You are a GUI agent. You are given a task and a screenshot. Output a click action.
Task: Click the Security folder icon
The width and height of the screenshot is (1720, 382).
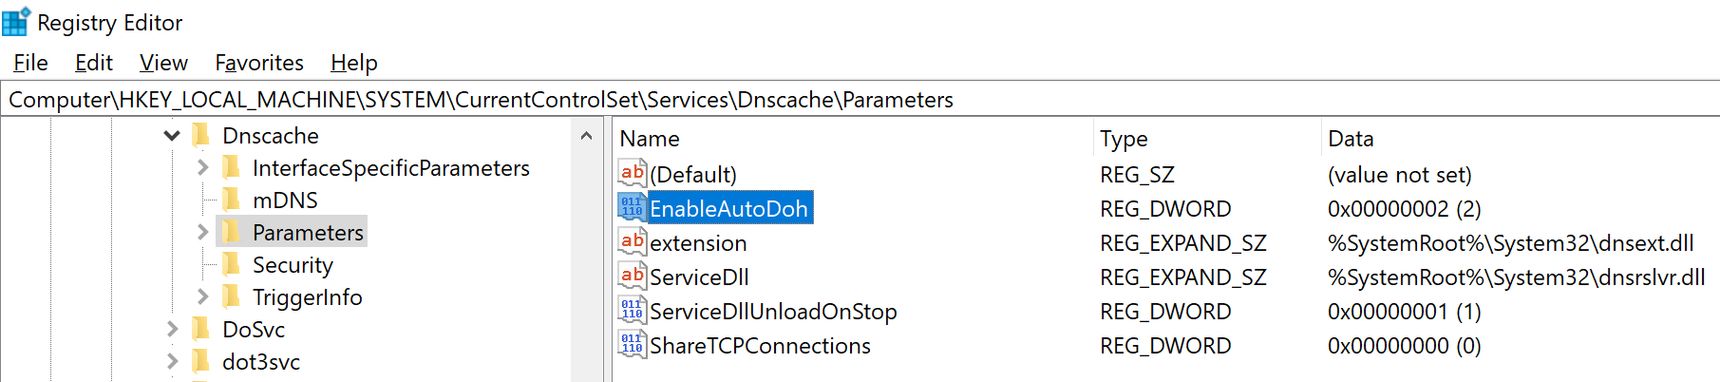[231, 264]
